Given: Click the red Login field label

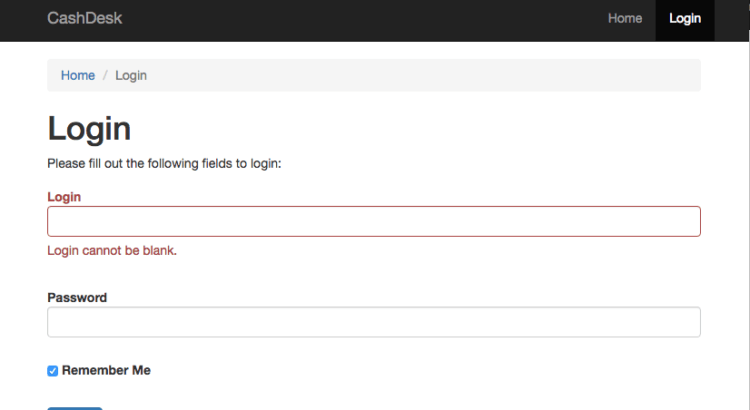Looking at the screenshot, I should pyautogui.click(x=64, y=197).
